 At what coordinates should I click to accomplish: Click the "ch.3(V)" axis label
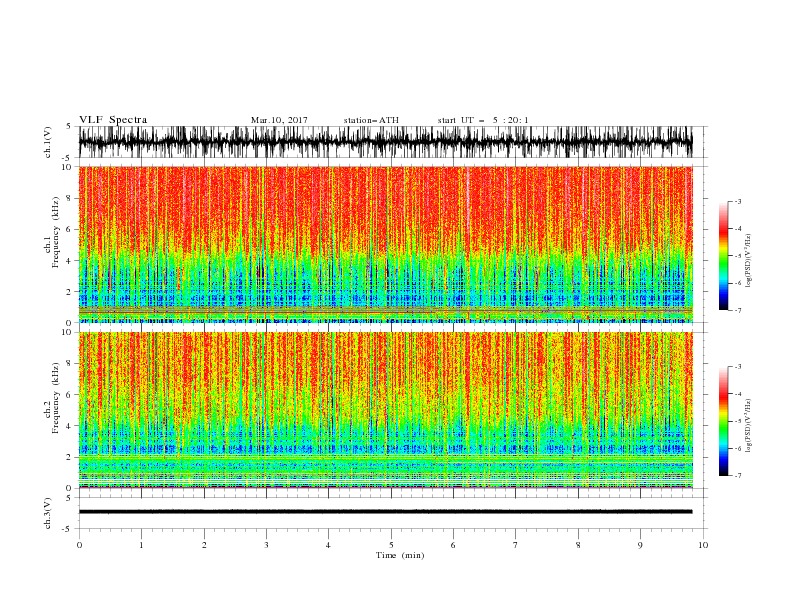(x=48, y=513)
